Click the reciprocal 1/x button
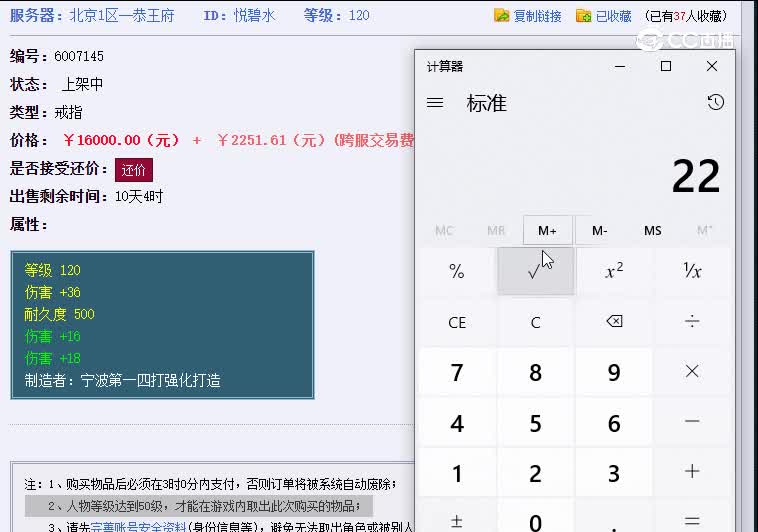Viewport: 758px width, 532px height. point(692,271)
